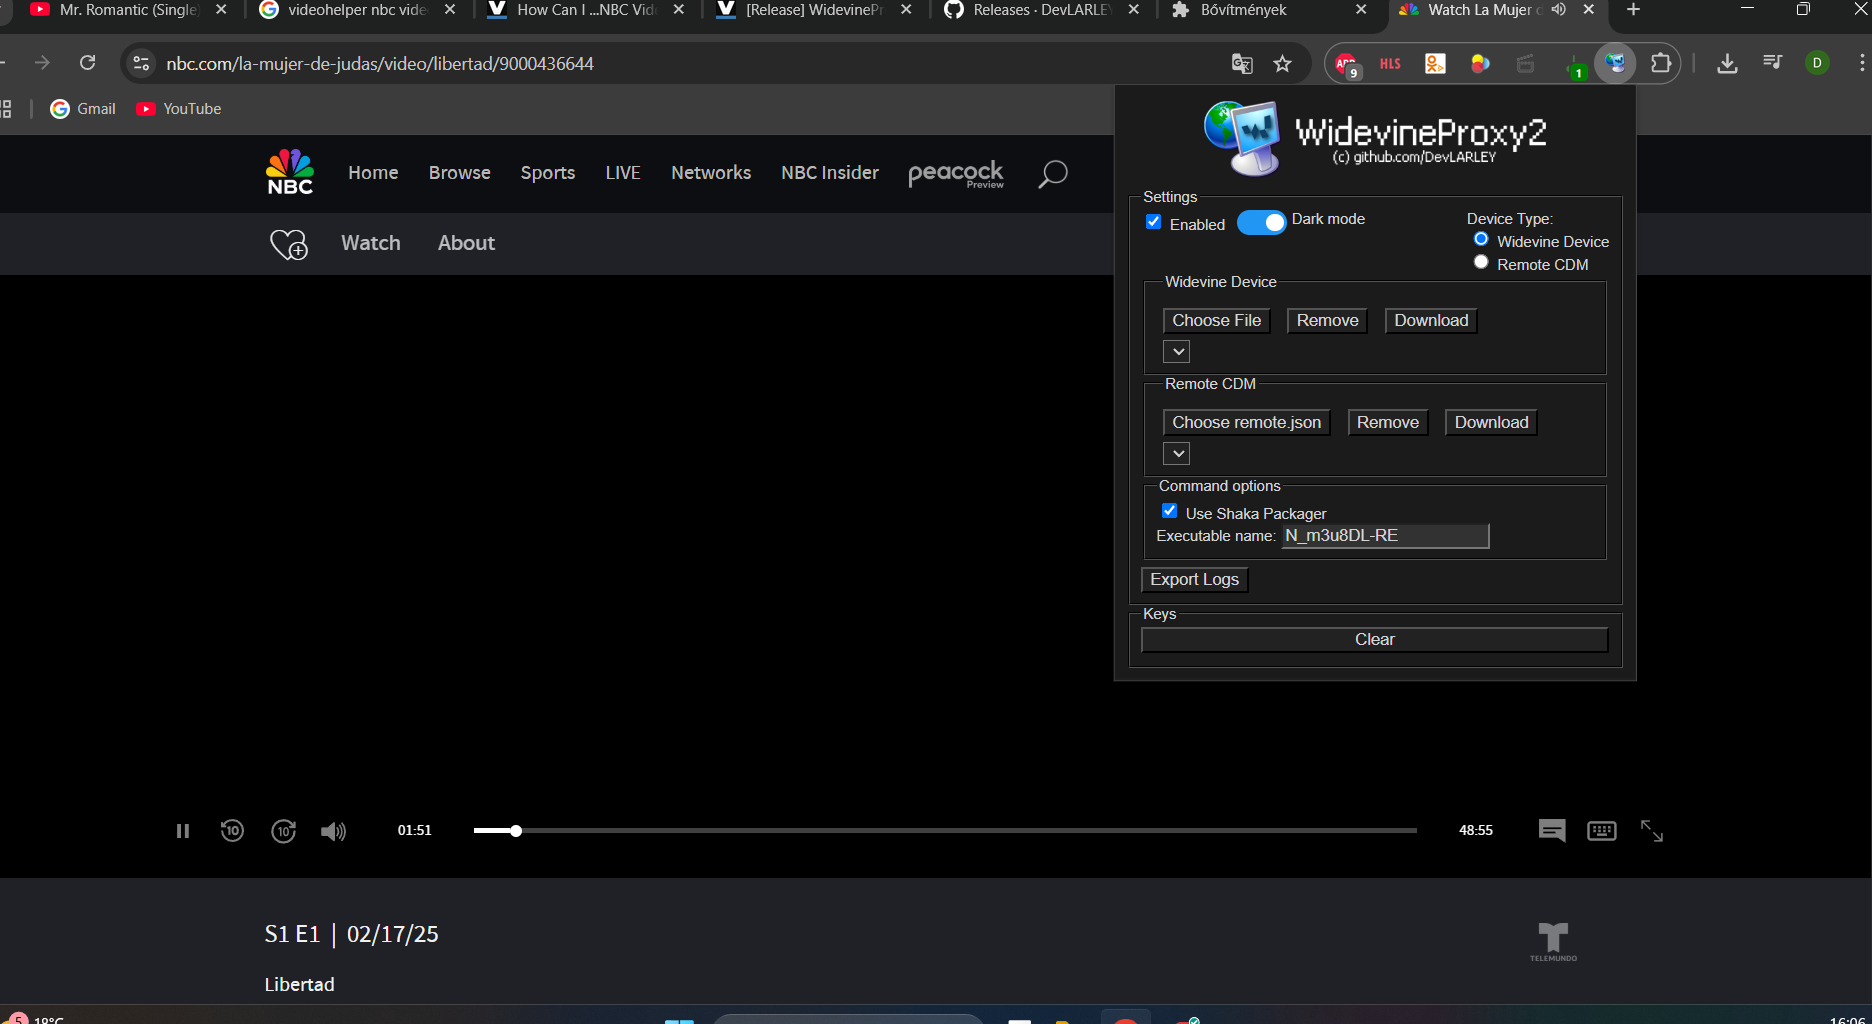Download the Remote CDM json
This screenshot has width=1872, height=1024.
(x=1491, y=423)
